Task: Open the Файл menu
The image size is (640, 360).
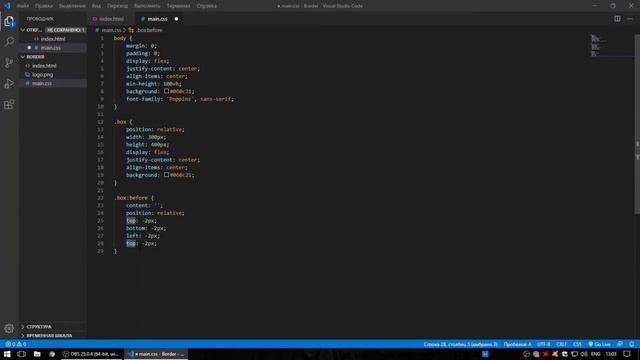Action: (x=23, y=6)
